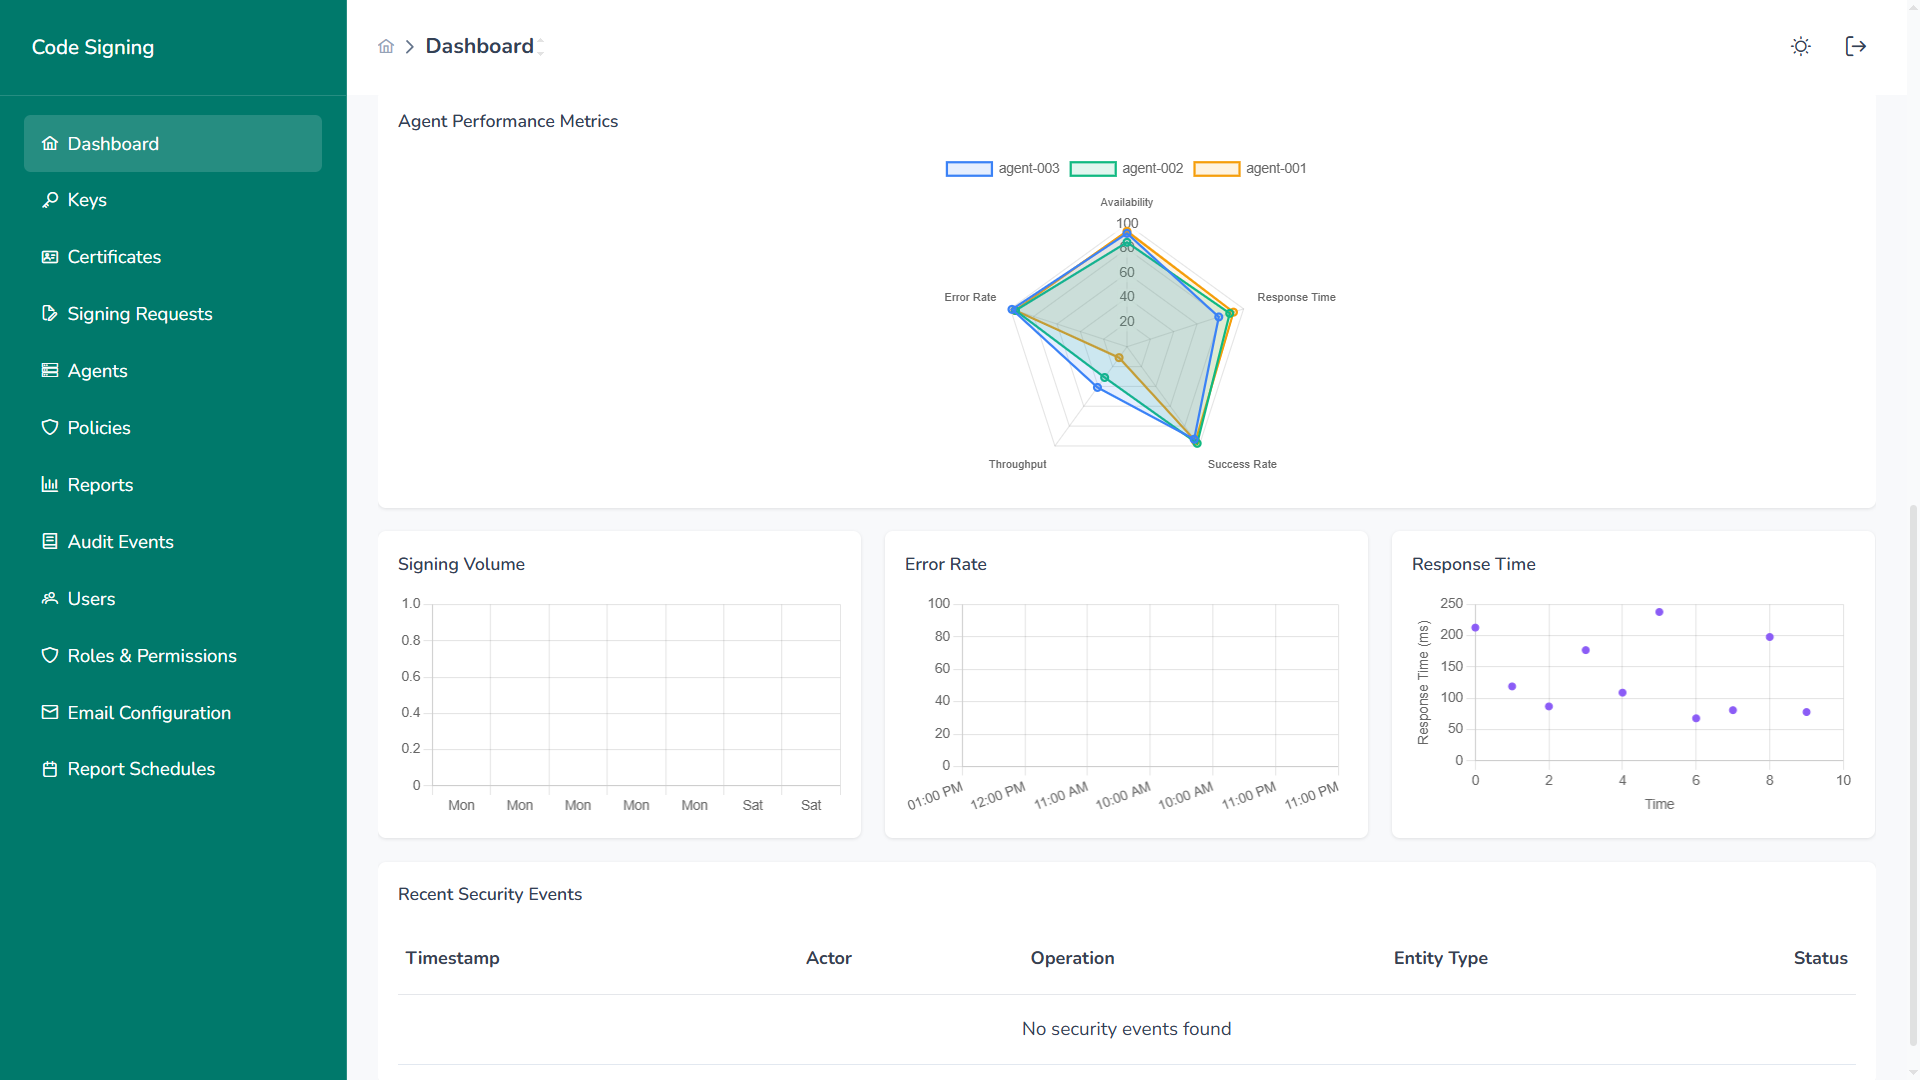The image size is (1920, 1080).
Task: Select the Keys icon in the sidebar
Action: [x=50, y=199]
